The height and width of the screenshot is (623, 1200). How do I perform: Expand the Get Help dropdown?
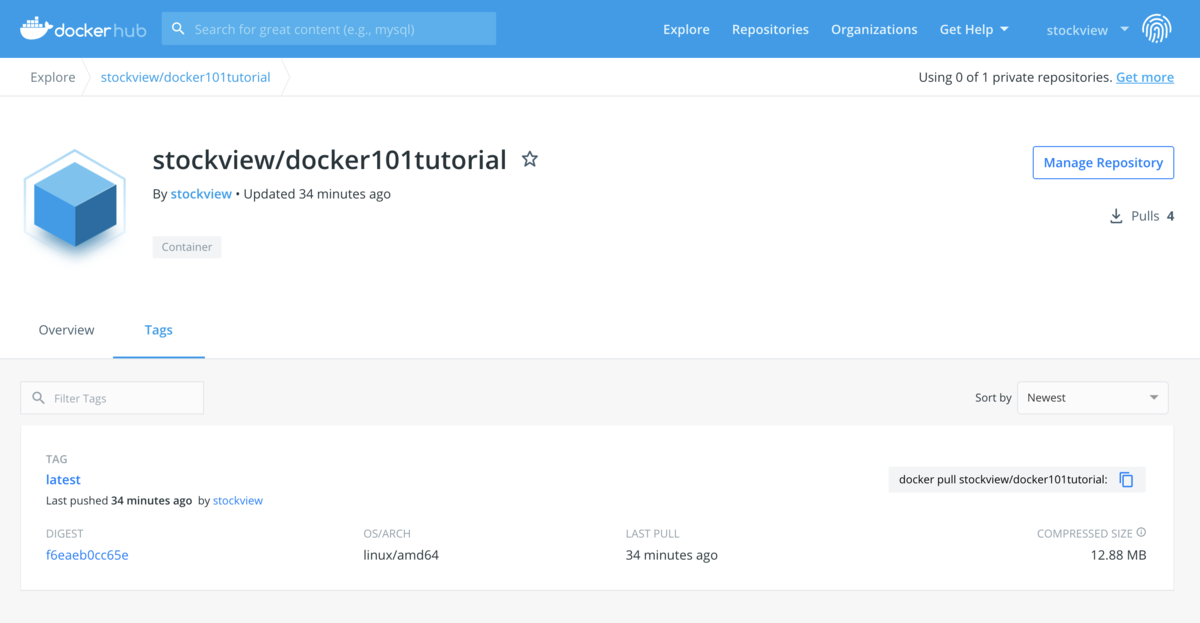pyautogui.click(x=974, y=29)
